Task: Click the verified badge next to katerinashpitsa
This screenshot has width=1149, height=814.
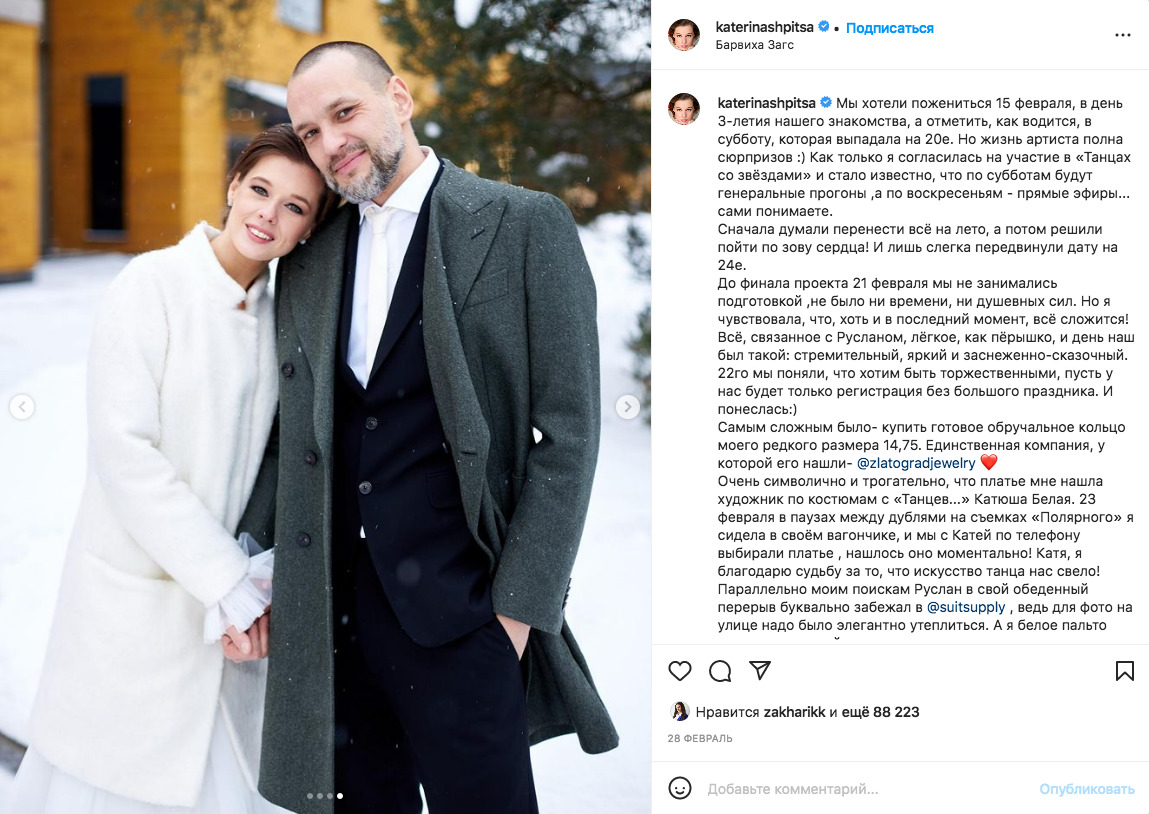Action: click(824, 27)
